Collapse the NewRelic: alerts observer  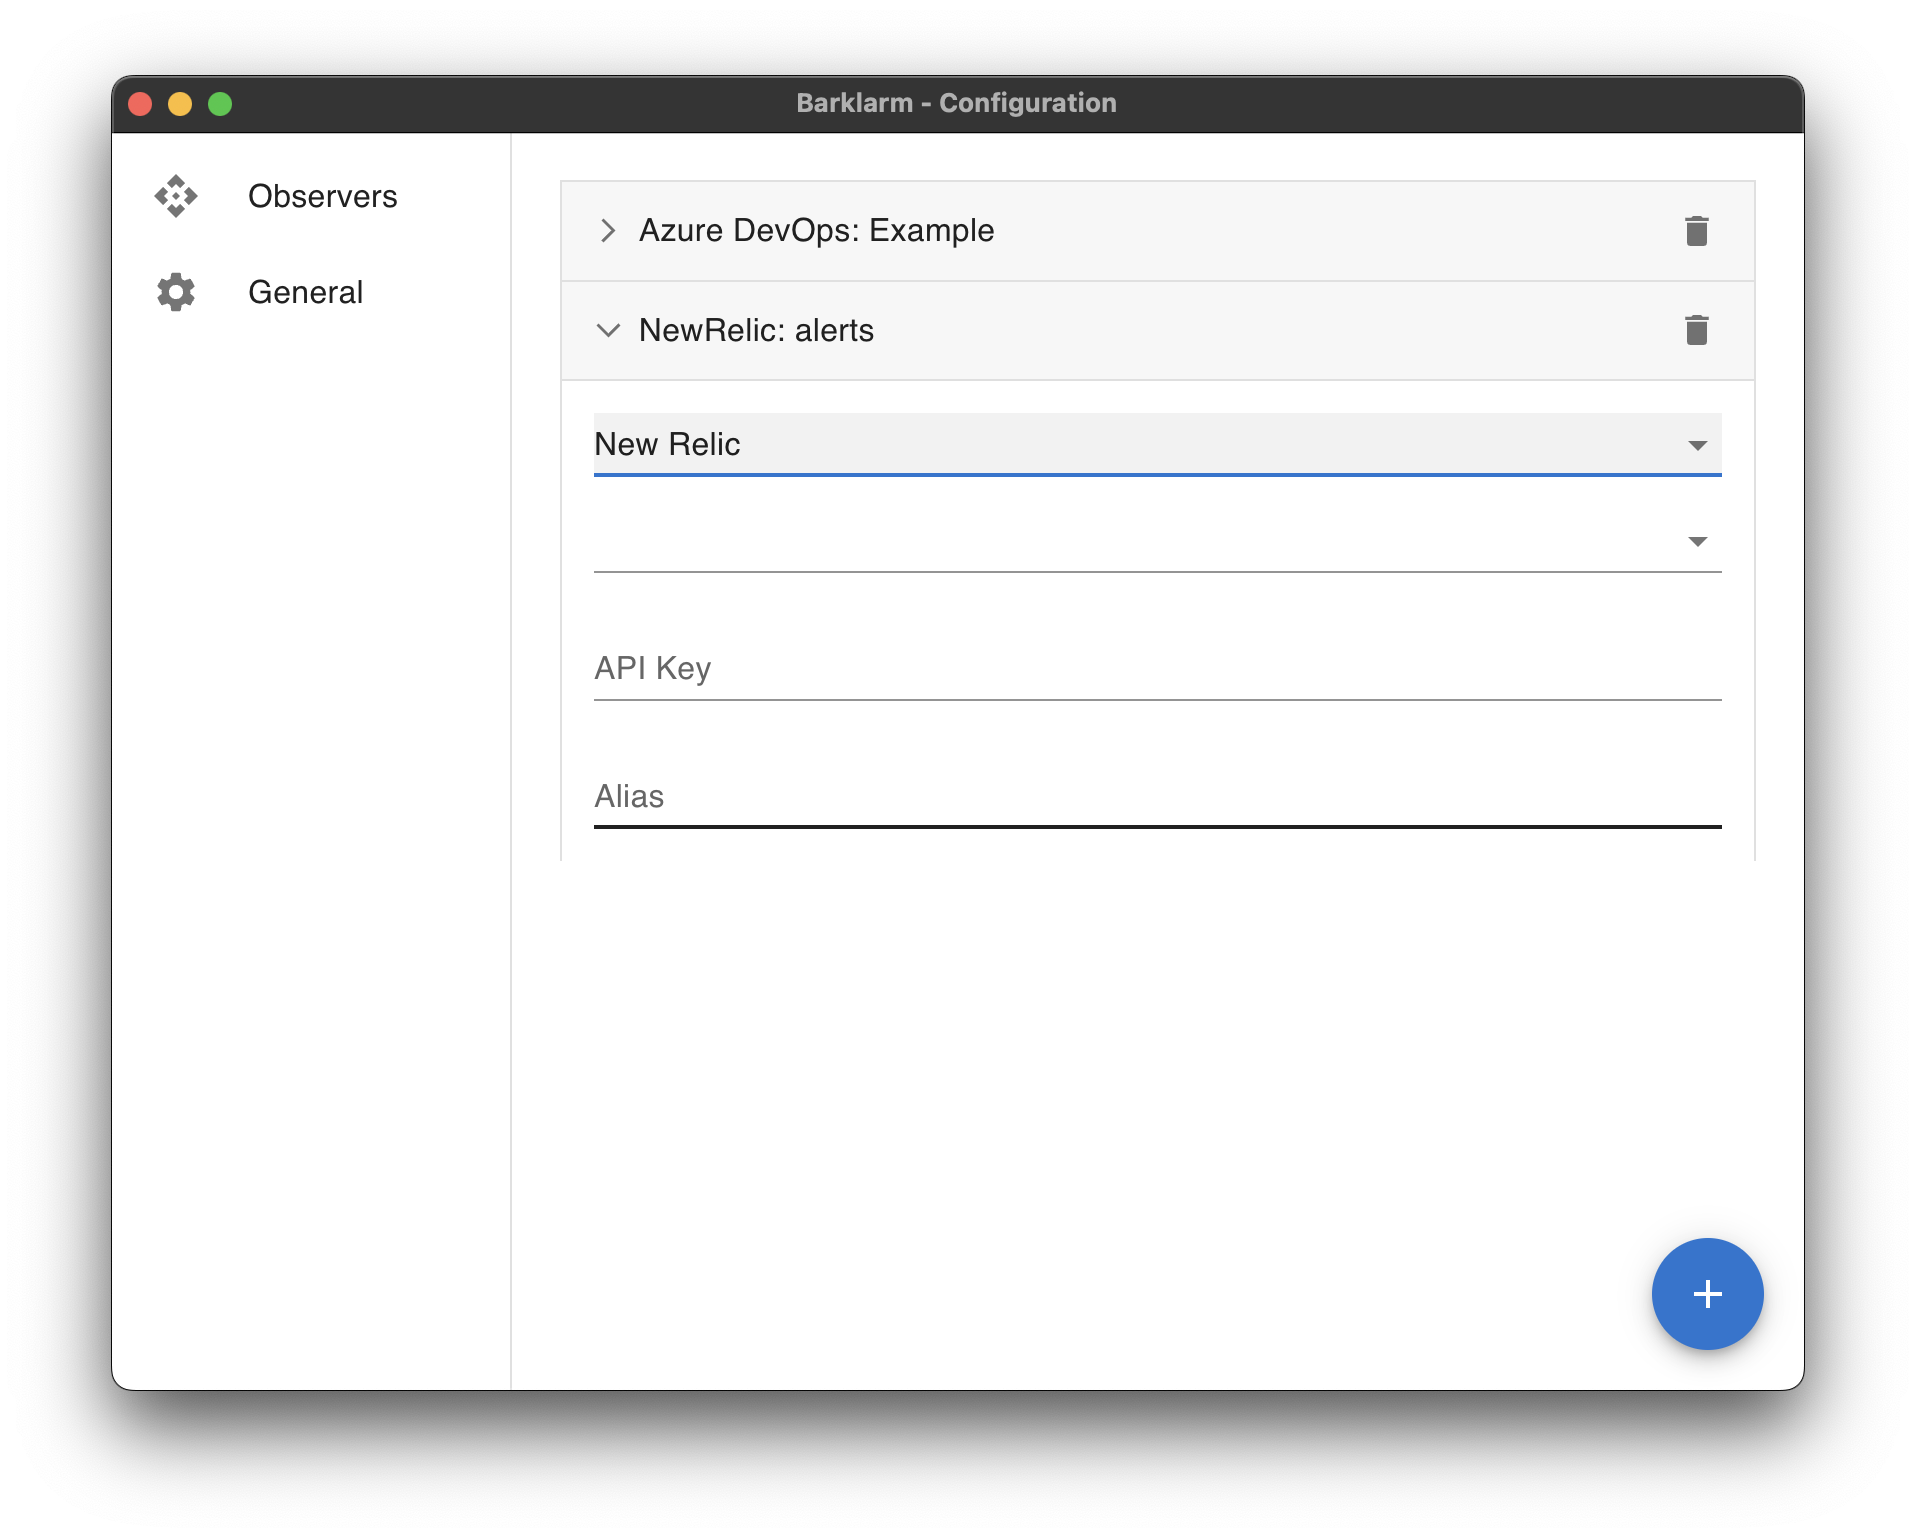608,330
